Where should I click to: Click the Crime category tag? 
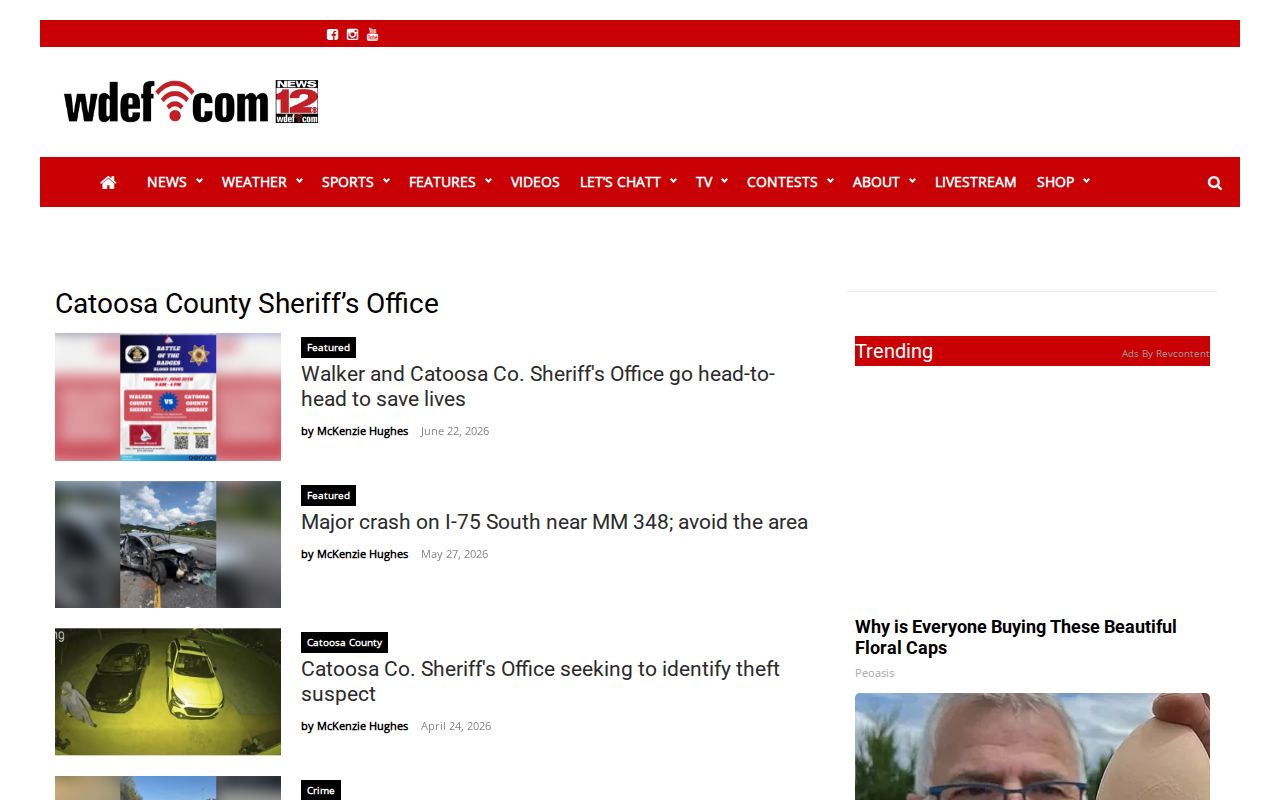pos(321,790)
